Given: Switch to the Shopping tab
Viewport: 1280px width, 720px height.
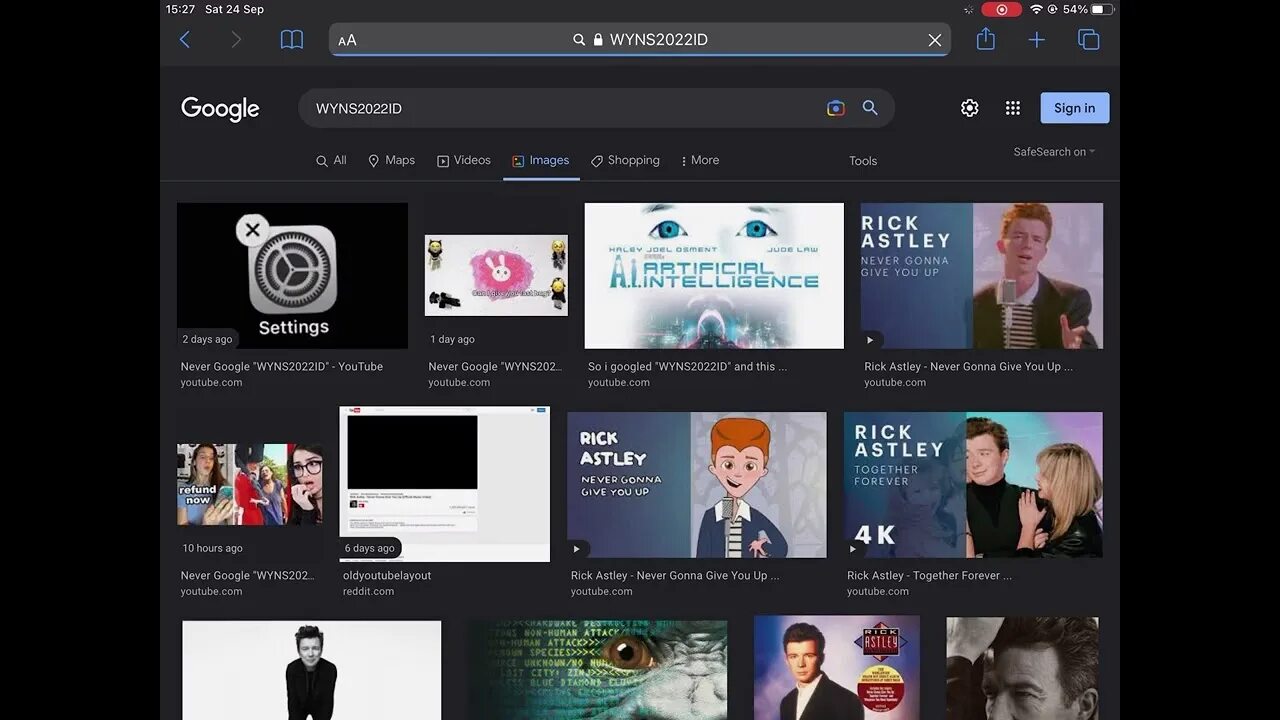Looking at the screenshot, I should [x=625, y=160].
